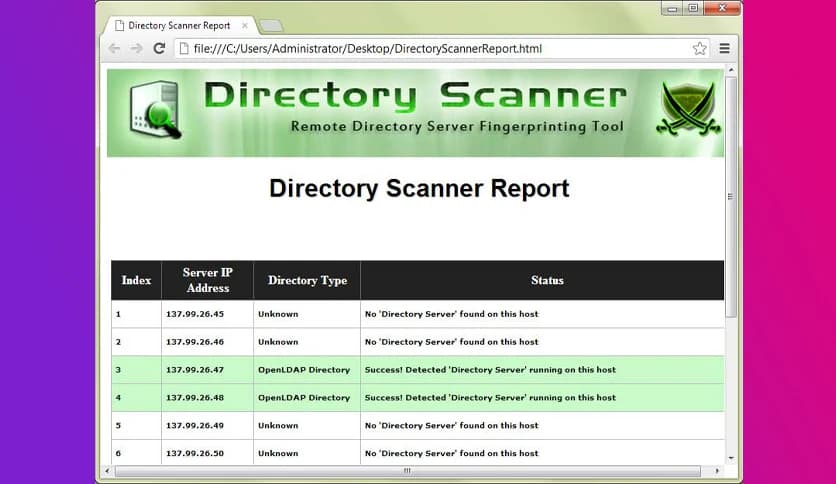Image resolution: width=836 pixels, height=484 pixels.
Task: Click index number 4 in the table
Action: pos(118,398)
